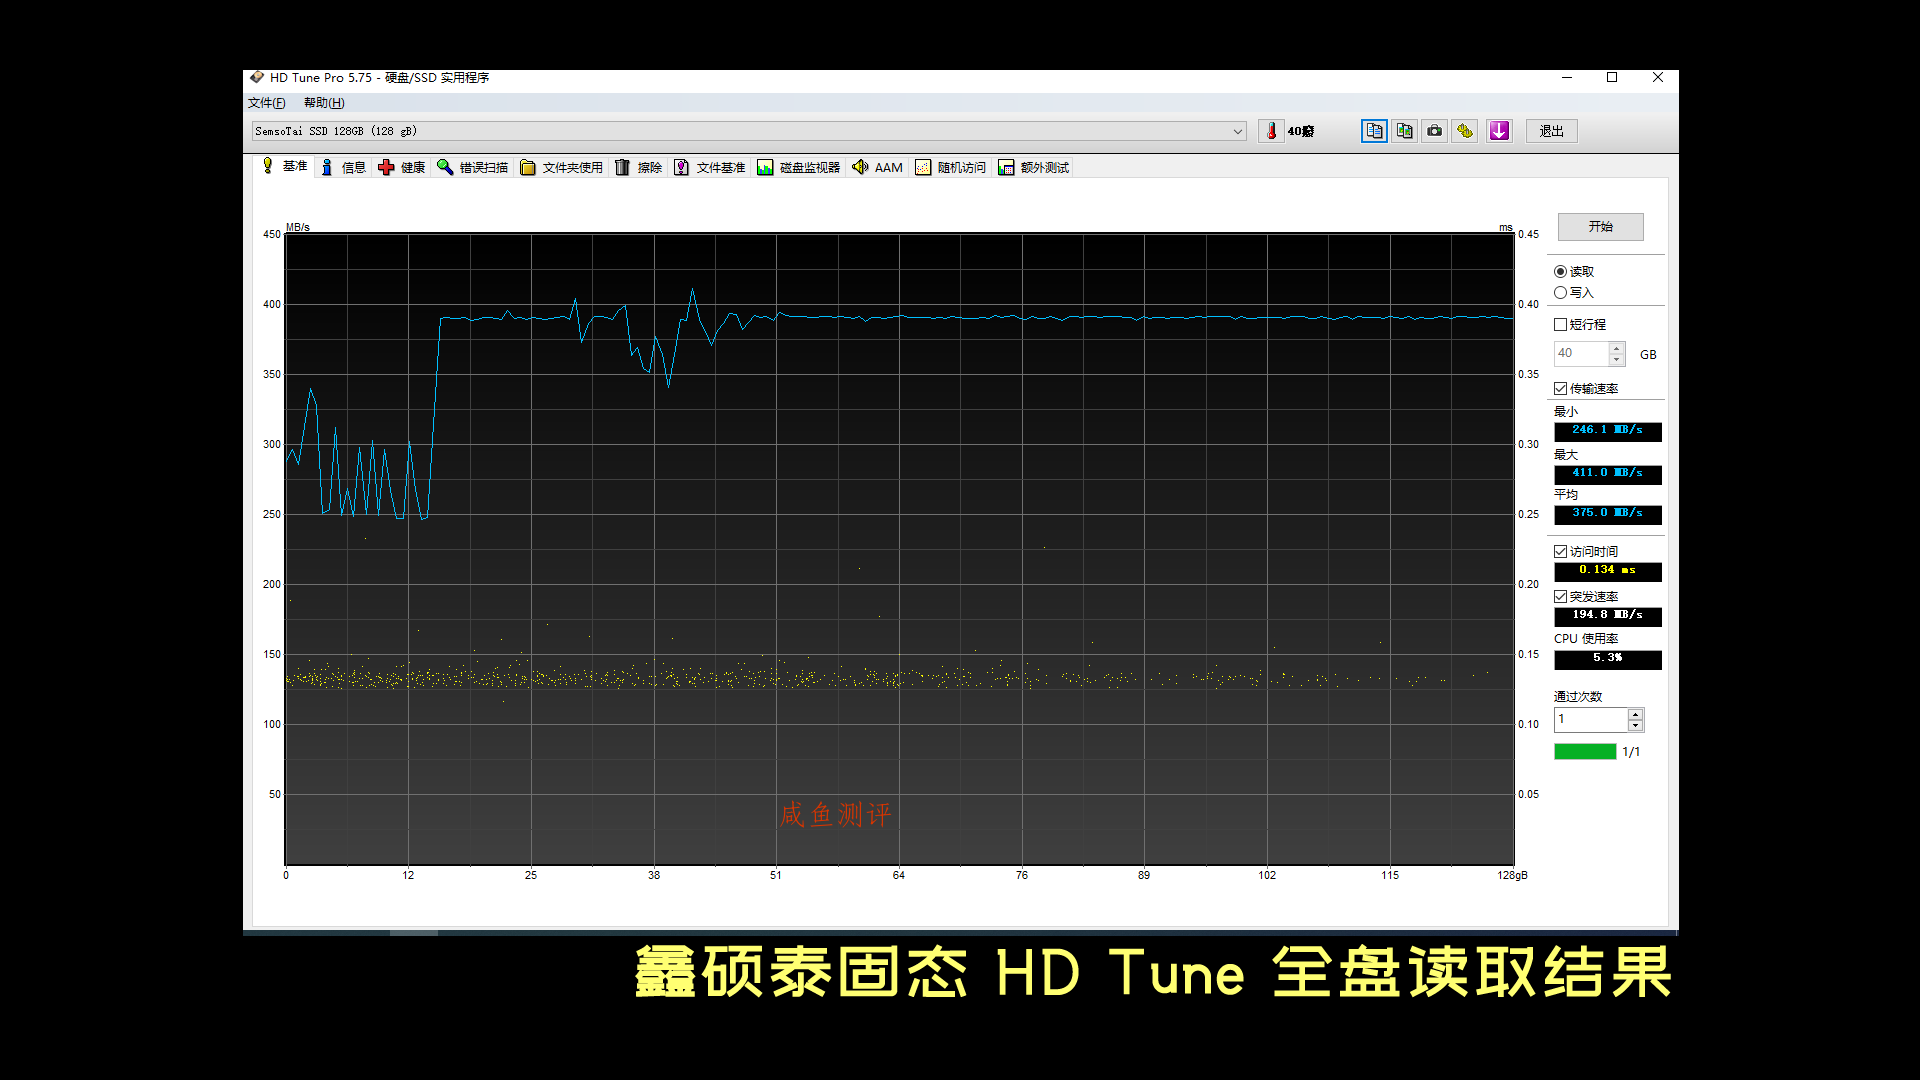The width and height of the screenshot is (1920, 1080).
Task: Click the purple down-arrow tray icon
Action: (1499, 131)
